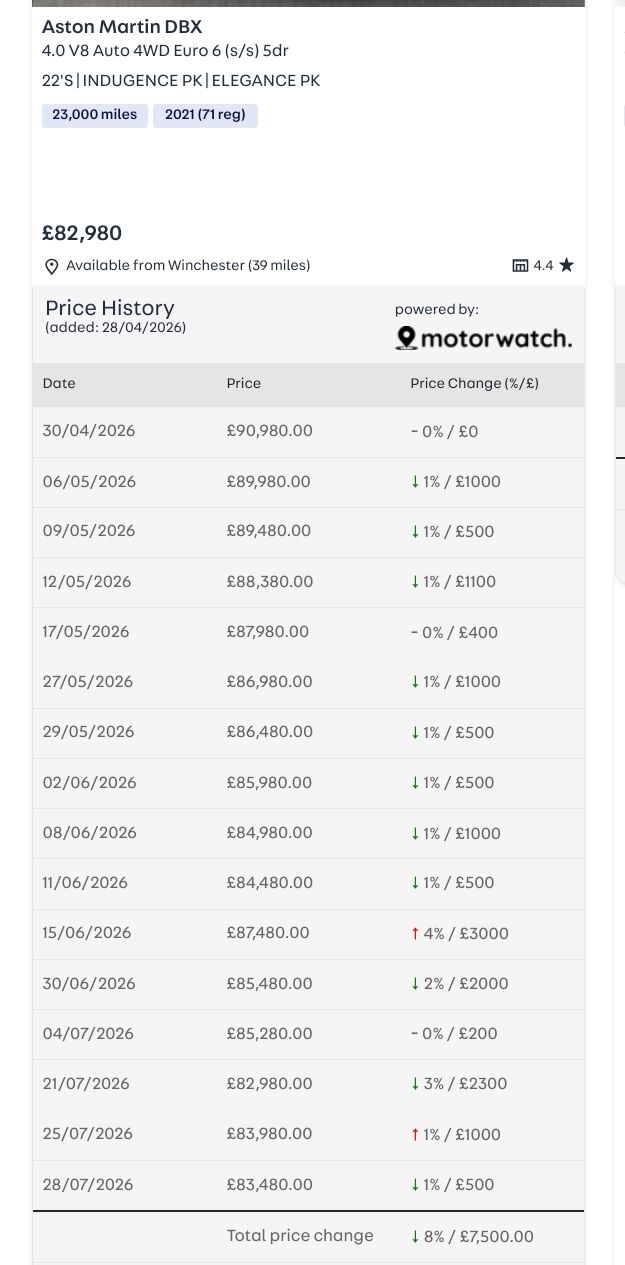Screen dimensions: 625x1265
Task: Click the red up arrow on 15/06/2026 row
Action: tap(415, 933)
